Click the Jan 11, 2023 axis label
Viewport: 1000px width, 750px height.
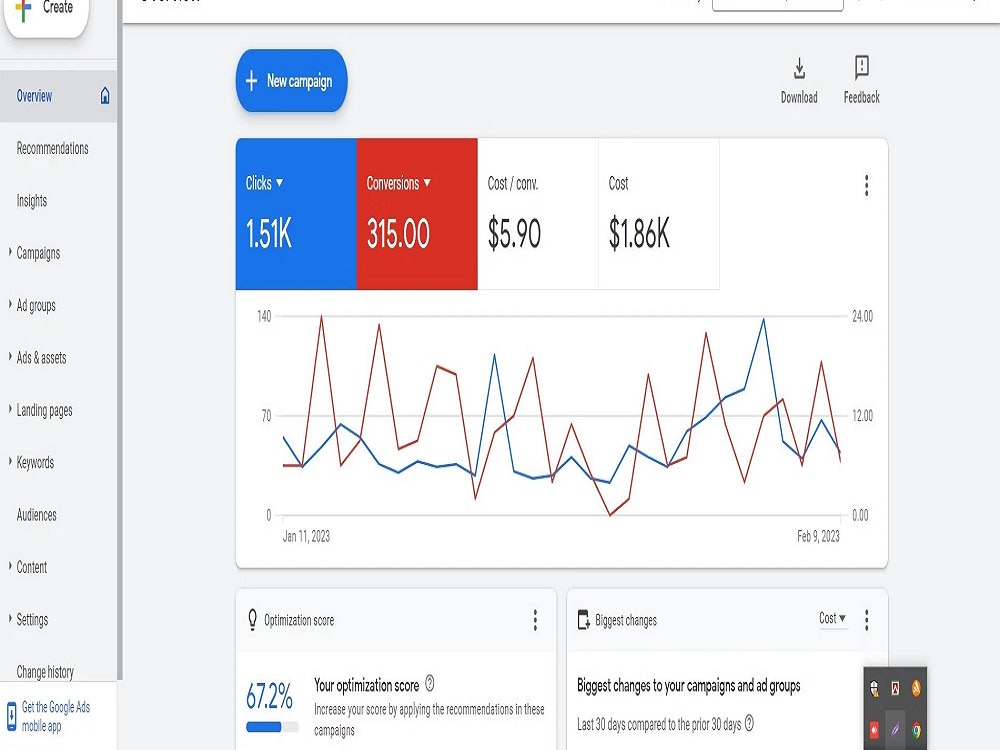(x=306, y=536)
